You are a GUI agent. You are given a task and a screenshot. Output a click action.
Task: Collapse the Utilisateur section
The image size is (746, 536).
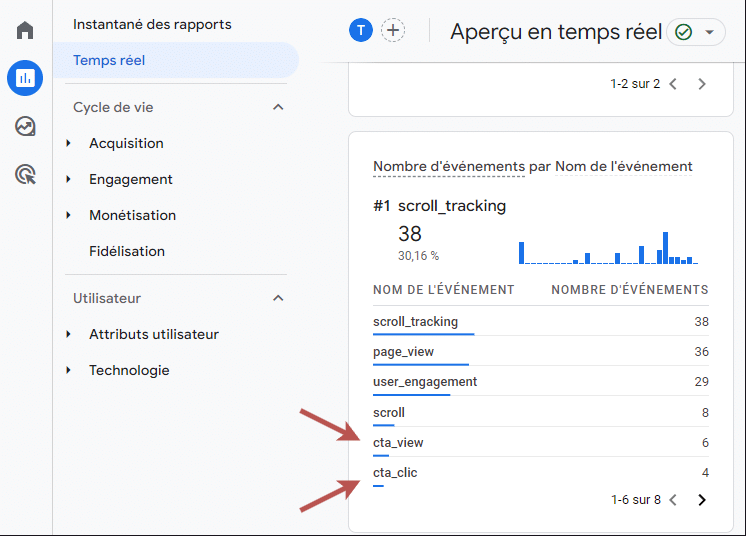pyautogui.click(x=278, y=298)
